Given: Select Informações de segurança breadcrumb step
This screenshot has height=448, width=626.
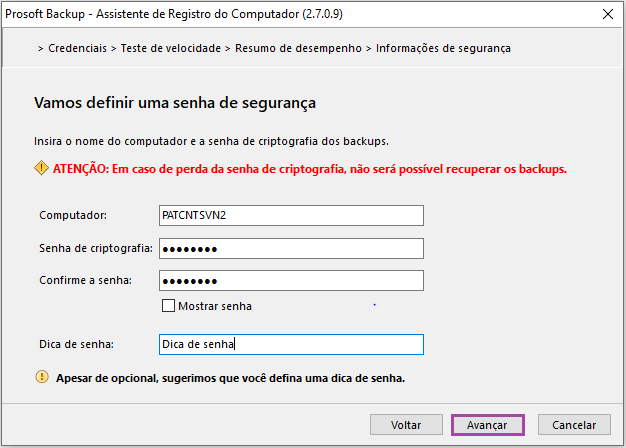Looking at the screenshot, I should coord(443,48).
